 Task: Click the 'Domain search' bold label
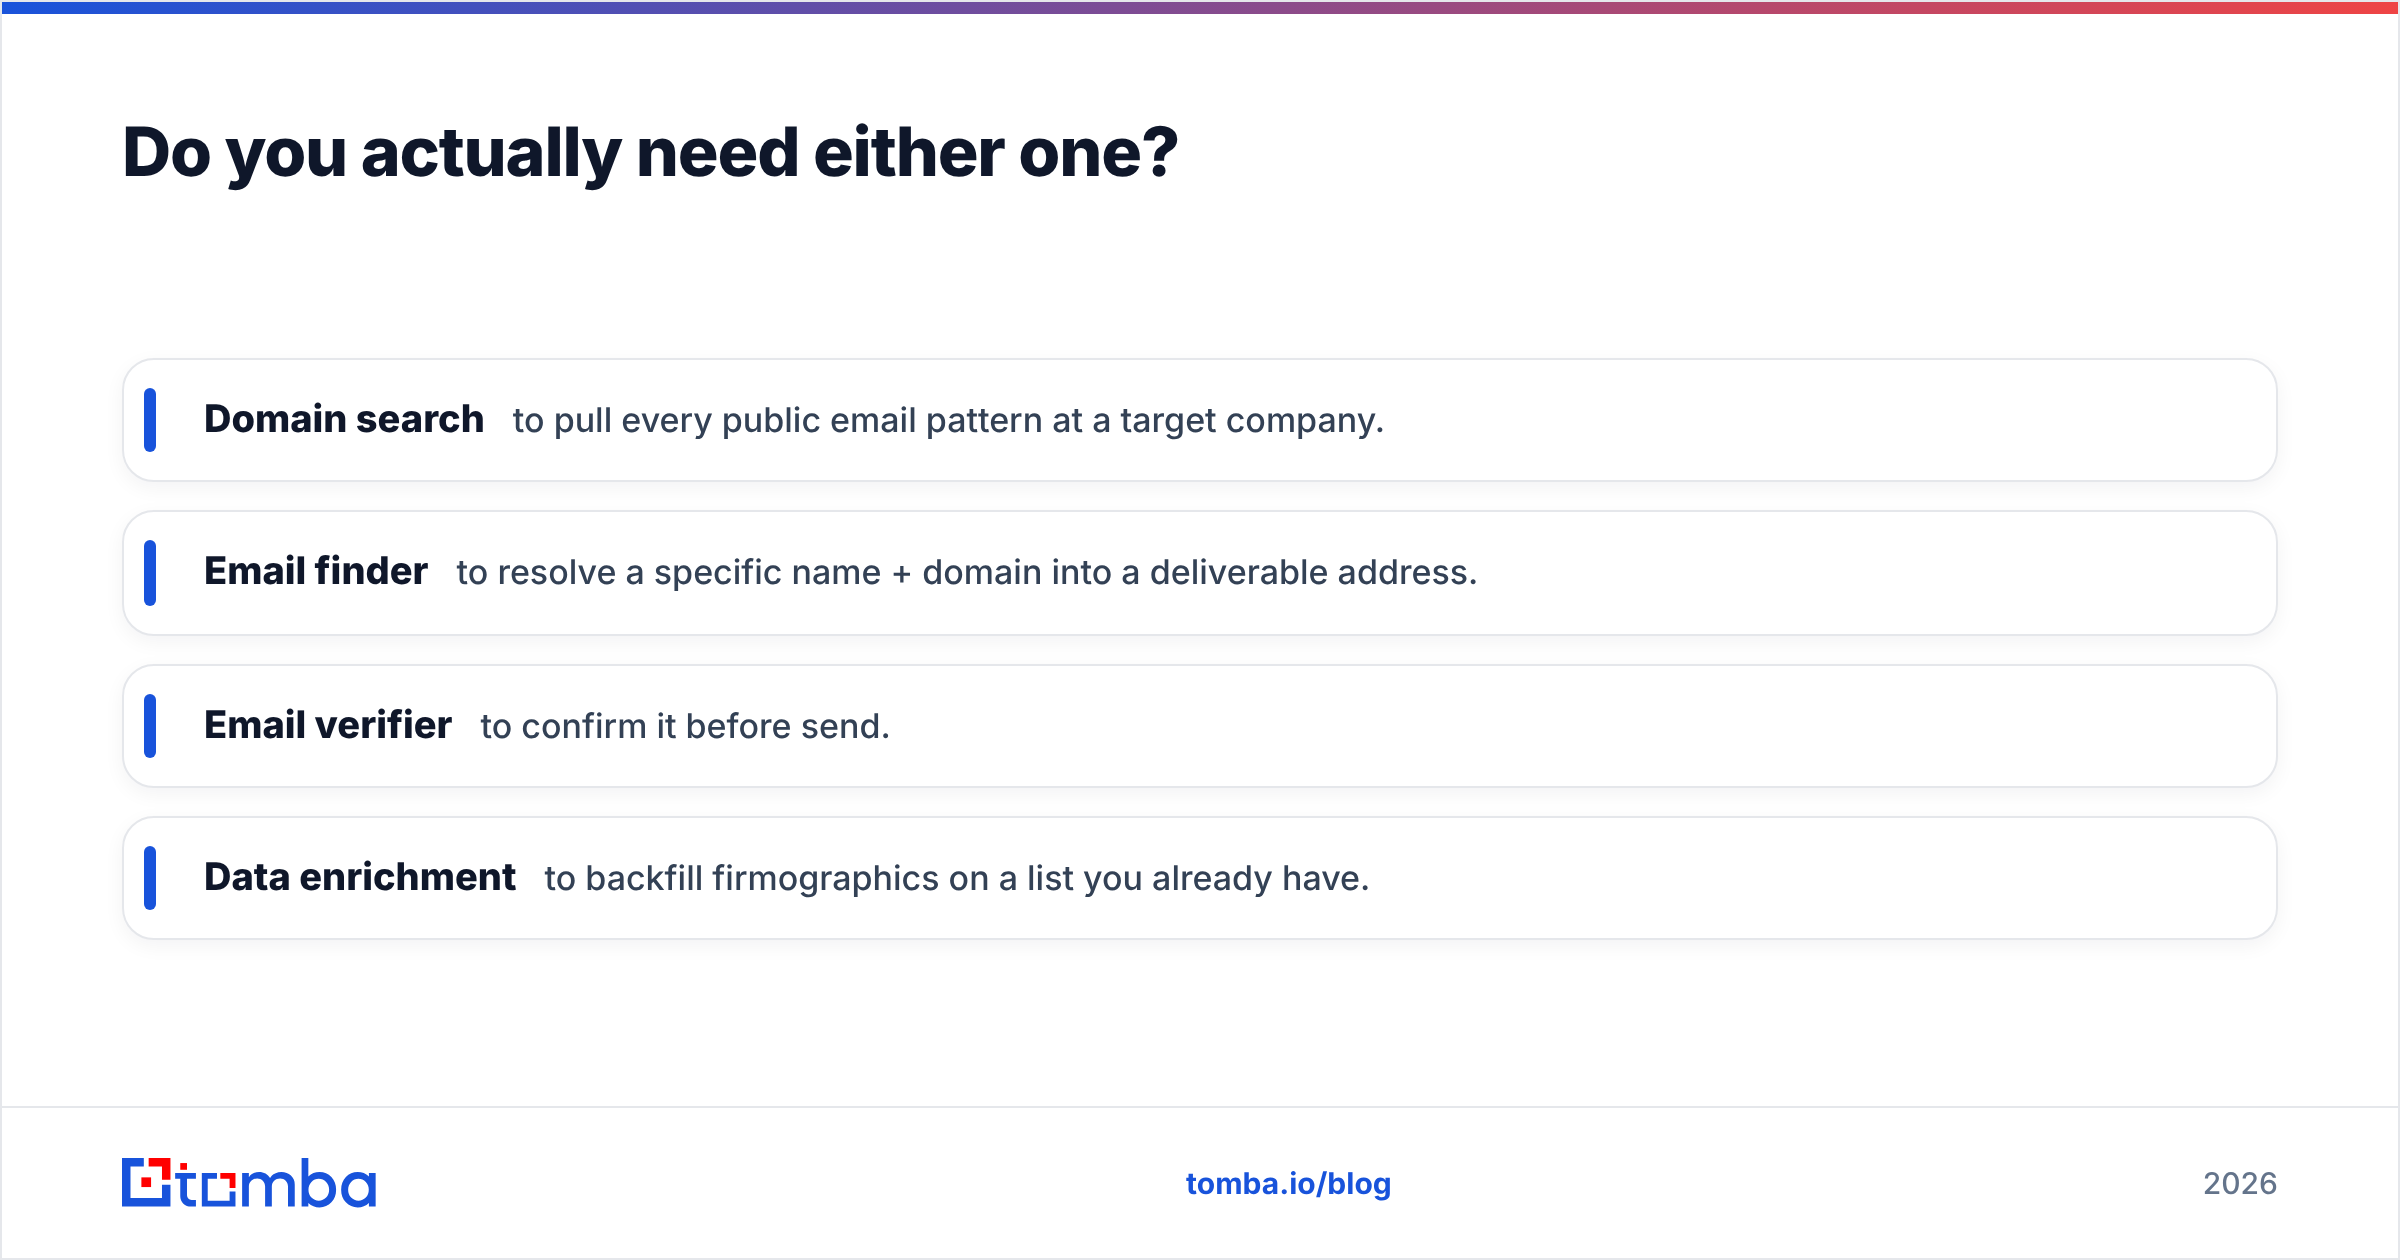click(x=344, y=419)
